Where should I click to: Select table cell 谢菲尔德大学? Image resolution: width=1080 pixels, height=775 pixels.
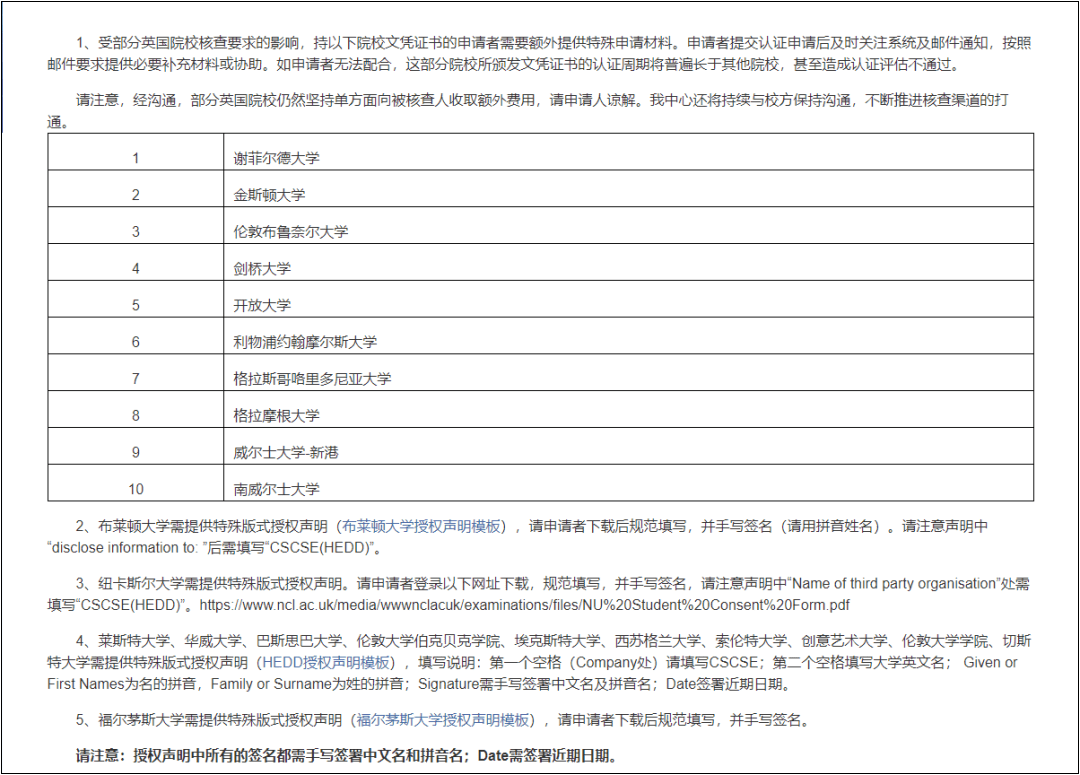pos(628,152)
